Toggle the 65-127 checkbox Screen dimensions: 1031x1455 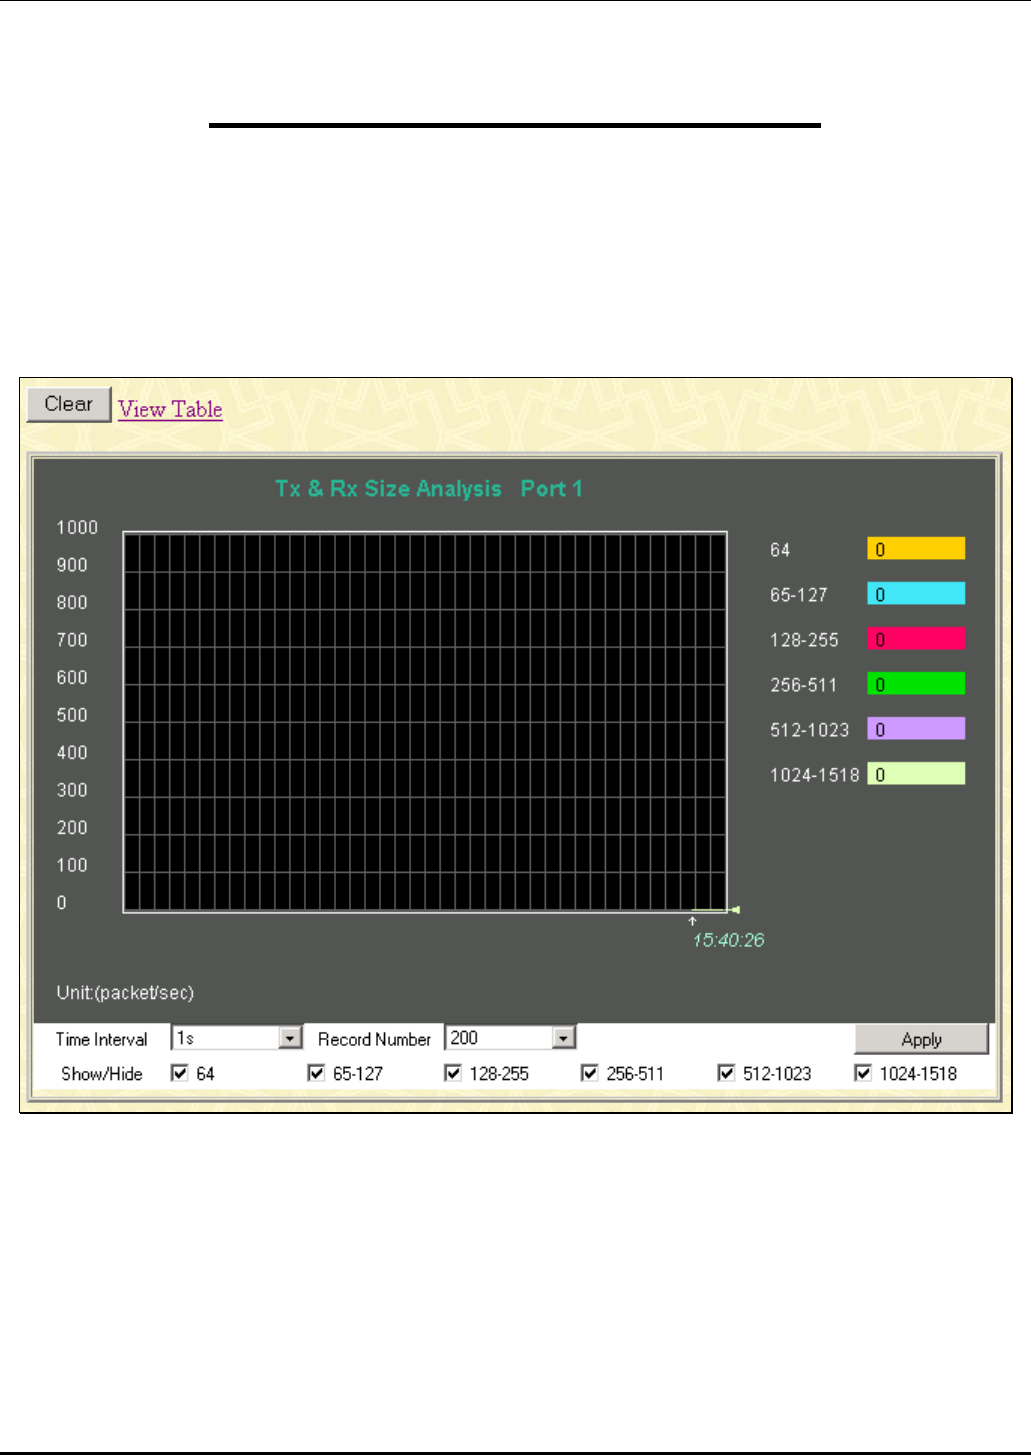316,1073
